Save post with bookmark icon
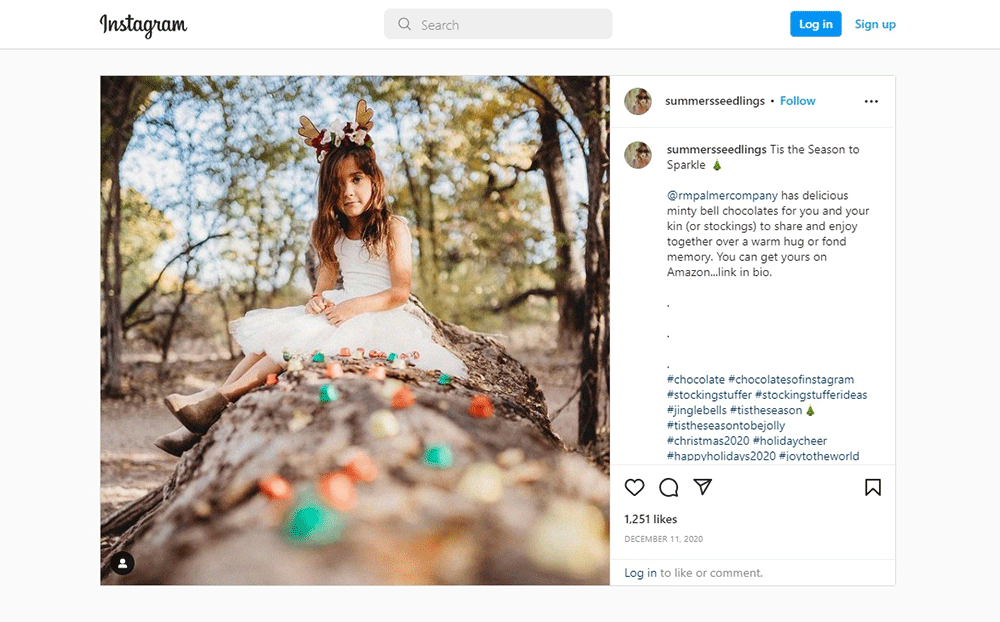The height and width of the screenshot is (622, 1000). (873, 487)
